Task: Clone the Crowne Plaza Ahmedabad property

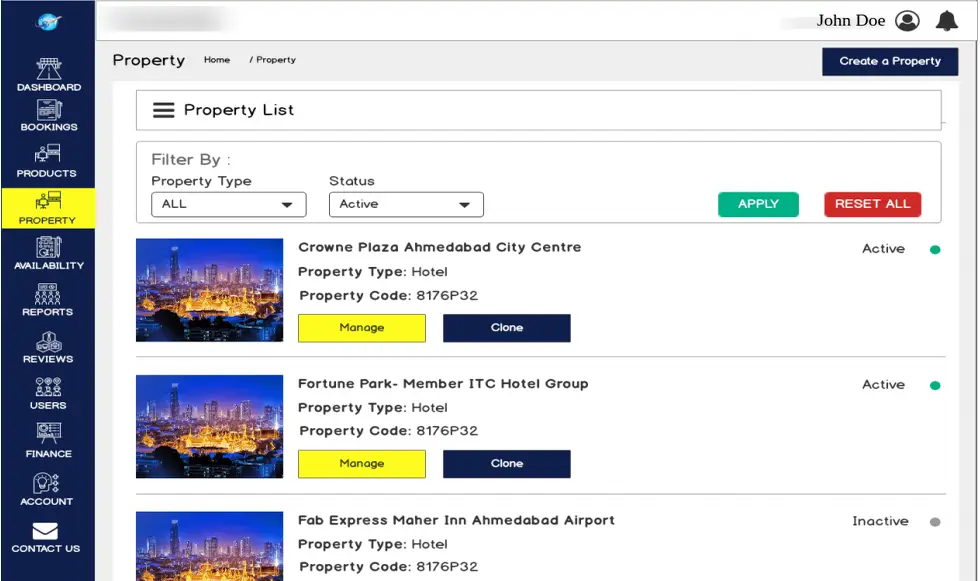Action: (507, 328)
